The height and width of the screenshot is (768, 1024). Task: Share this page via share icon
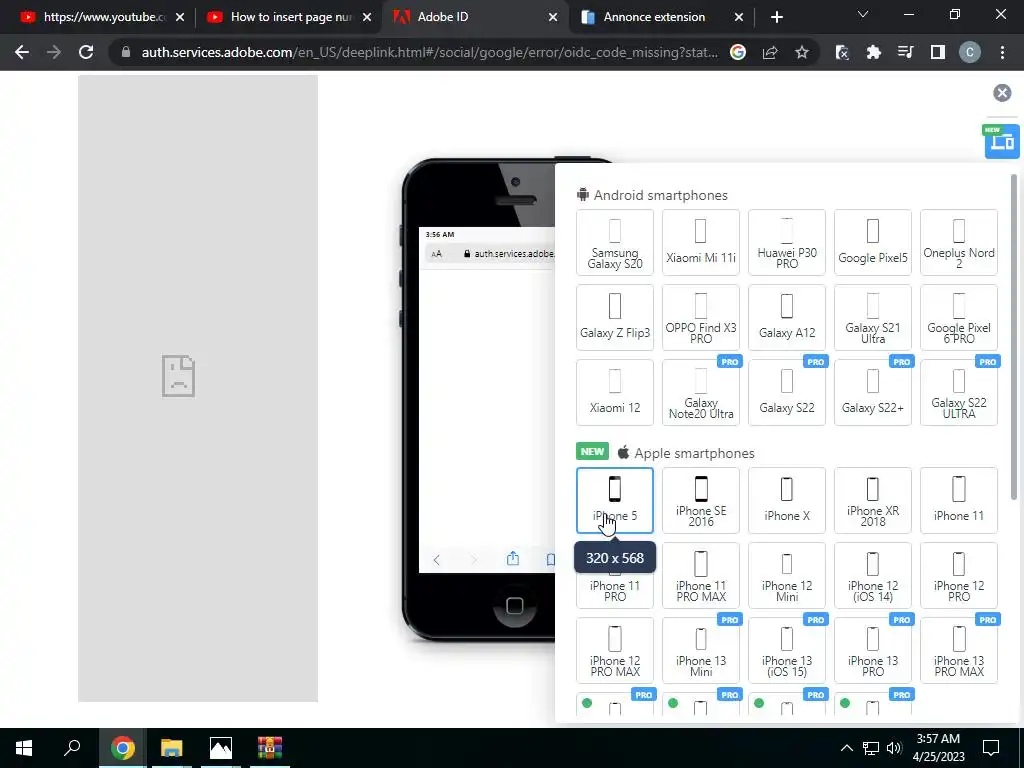coord(770,52)
